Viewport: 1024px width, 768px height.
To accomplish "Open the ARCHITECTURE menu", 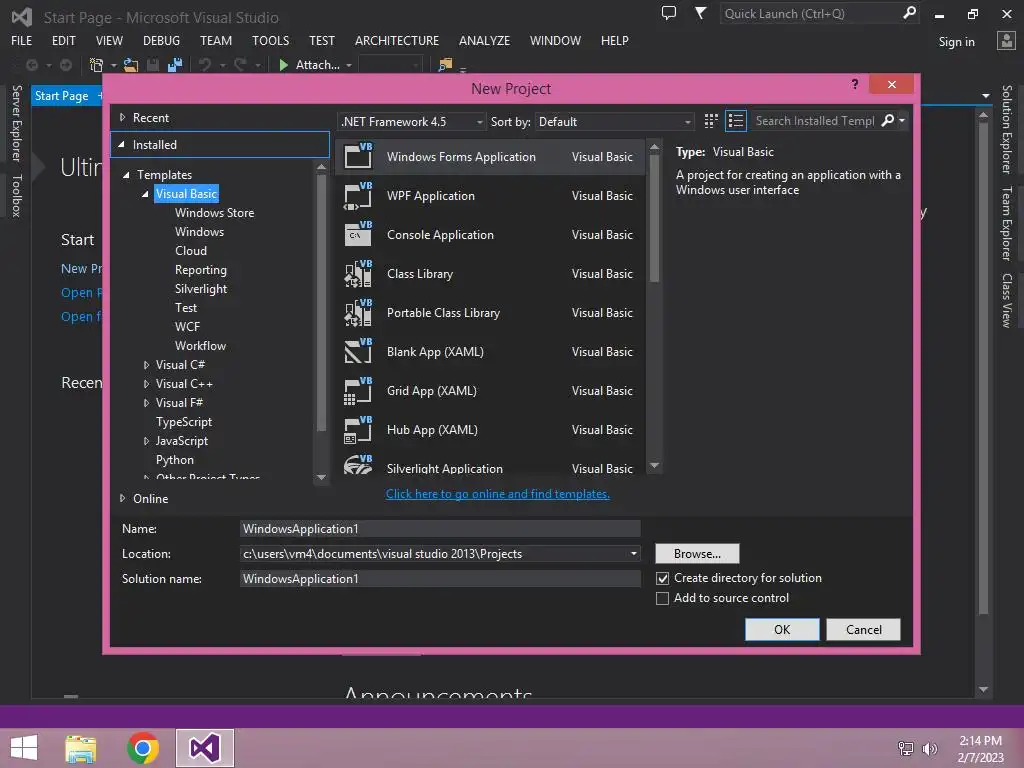I will (x=397, y=40).
